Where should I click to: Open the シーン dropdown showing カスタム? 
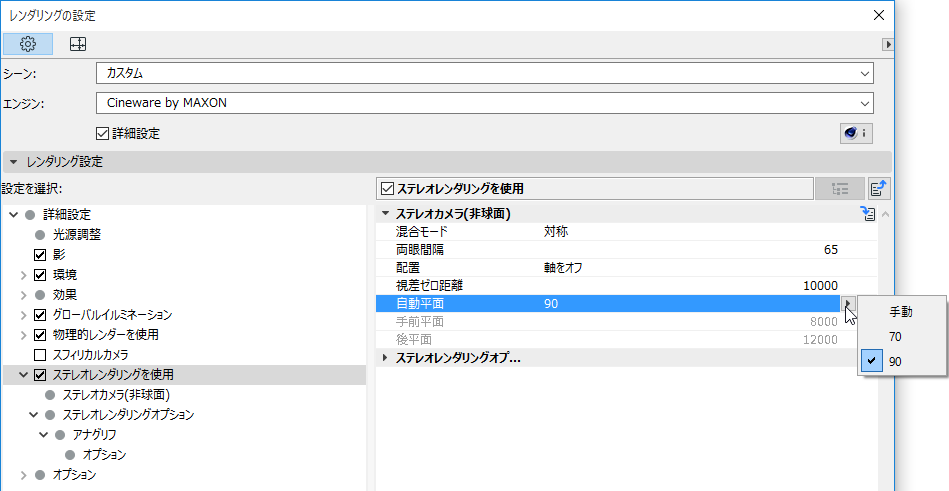[x=485, y=73]
